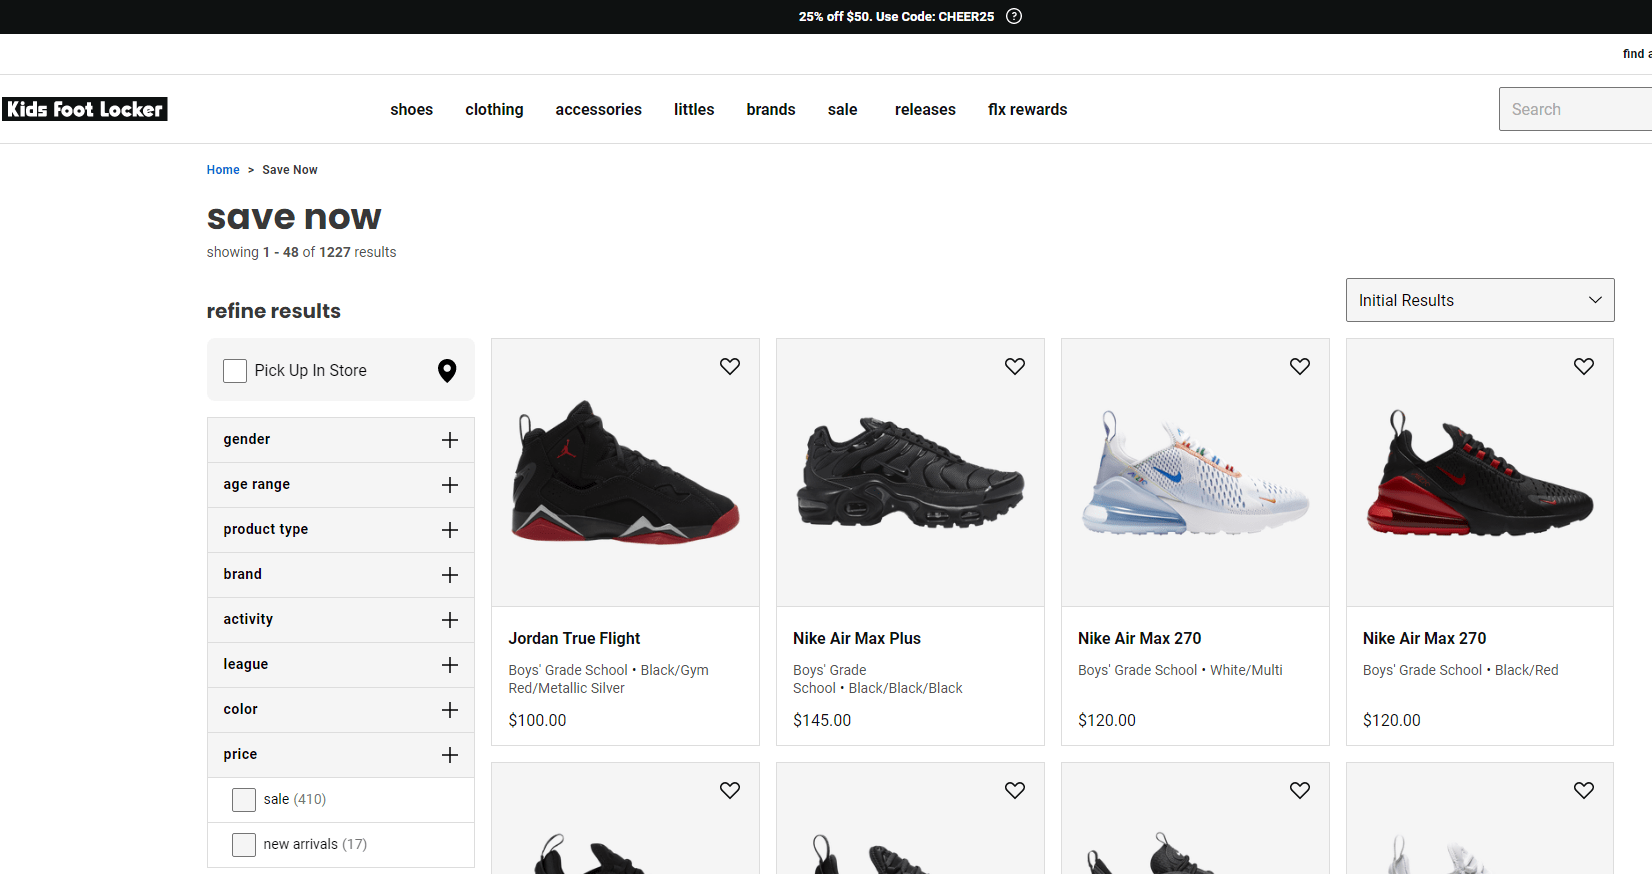The width and height of the screenshot is (1652, 874).
Task: Open the sale menu
Action: (843, 109)
